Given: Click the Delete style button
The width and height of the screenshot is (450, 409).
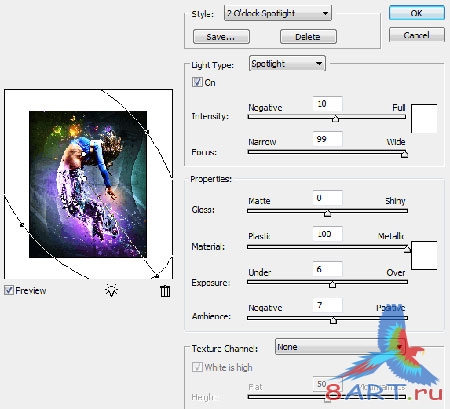Looking at the screenshot, I should tap(308, 36).
